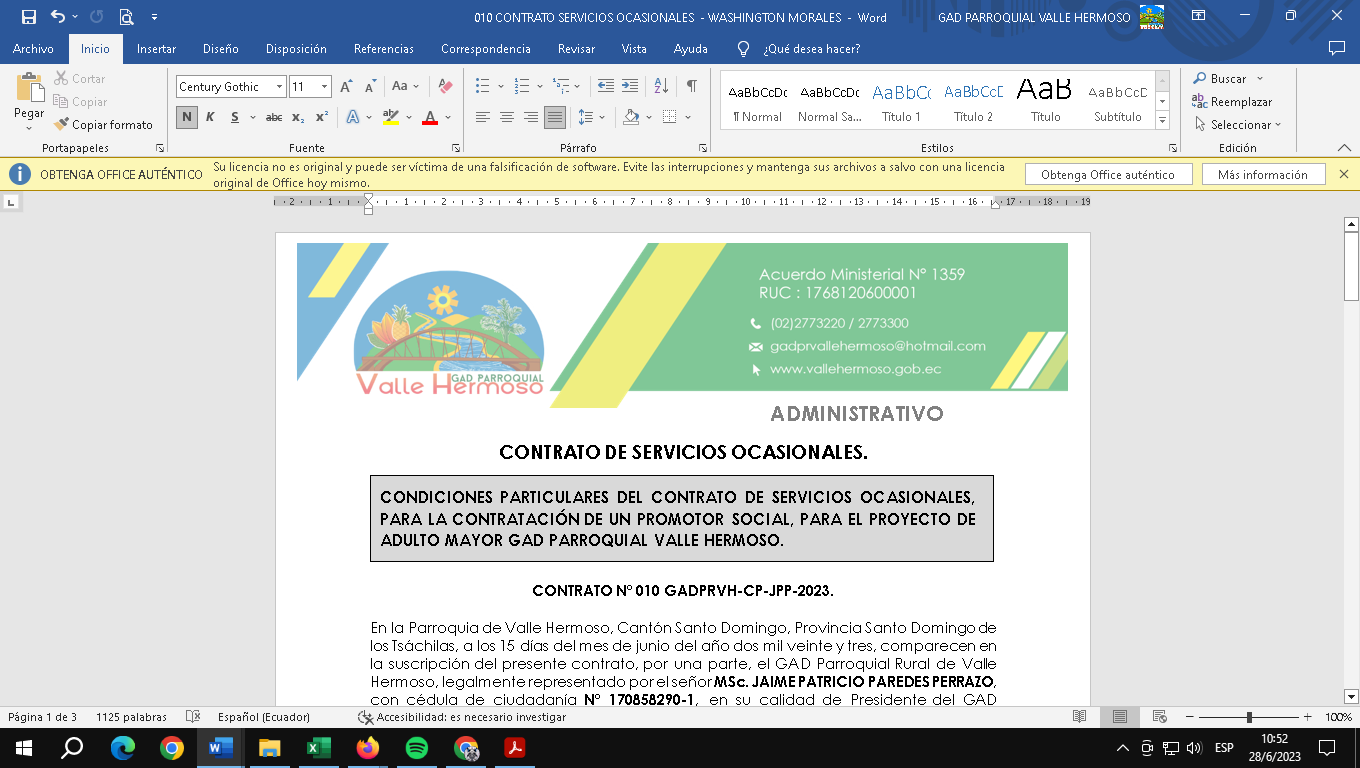This screenshot has height=768, width=1360.
Task: Open Excel from the taskbar
Action: pyautogui.click(x=319, y=748)
